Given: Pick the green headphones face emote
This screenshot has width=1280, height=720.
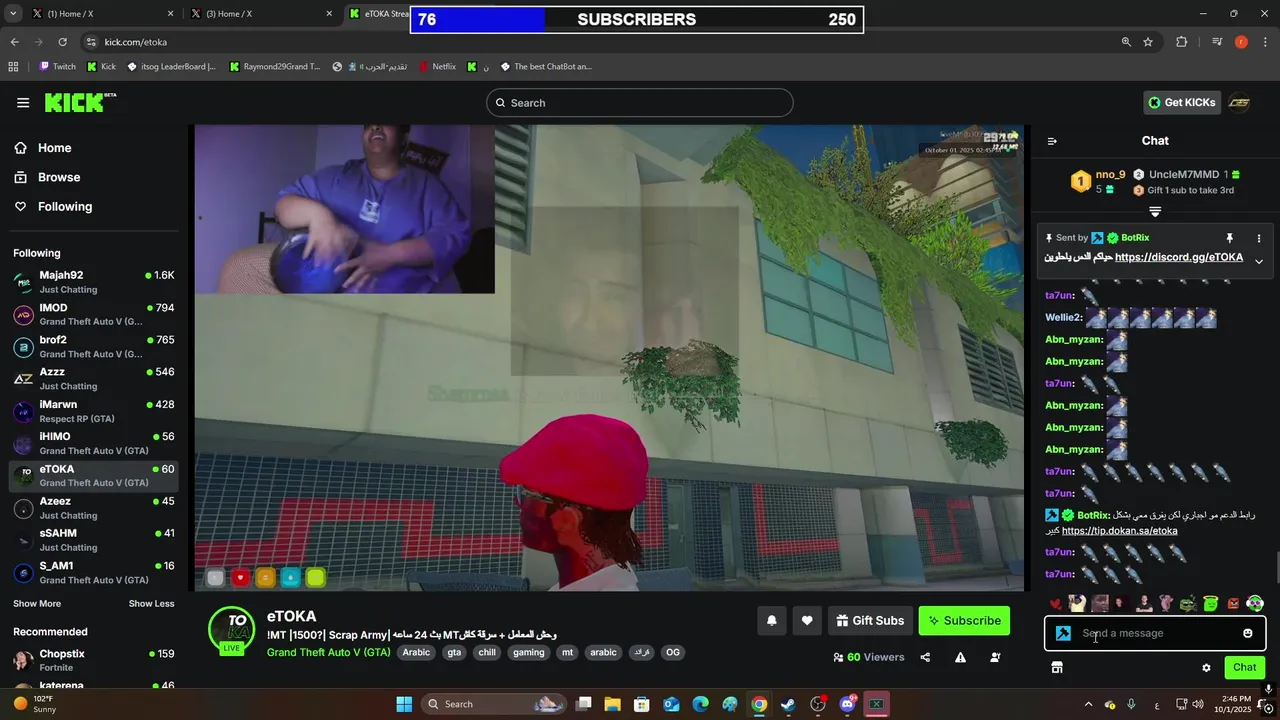Looking at the screenshot, I should [x=1254, y=603].
